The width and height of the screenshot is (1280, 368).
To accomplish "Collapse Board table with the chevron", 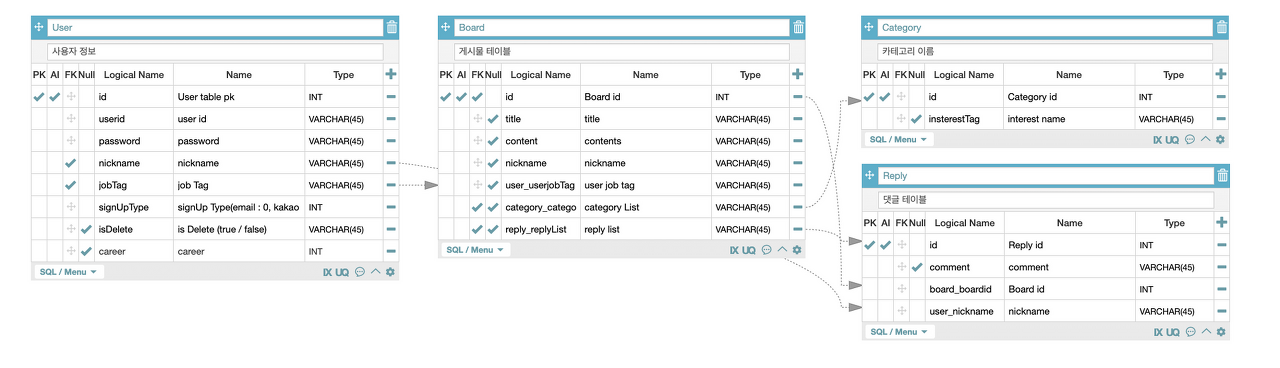I will tap(782, 250).
